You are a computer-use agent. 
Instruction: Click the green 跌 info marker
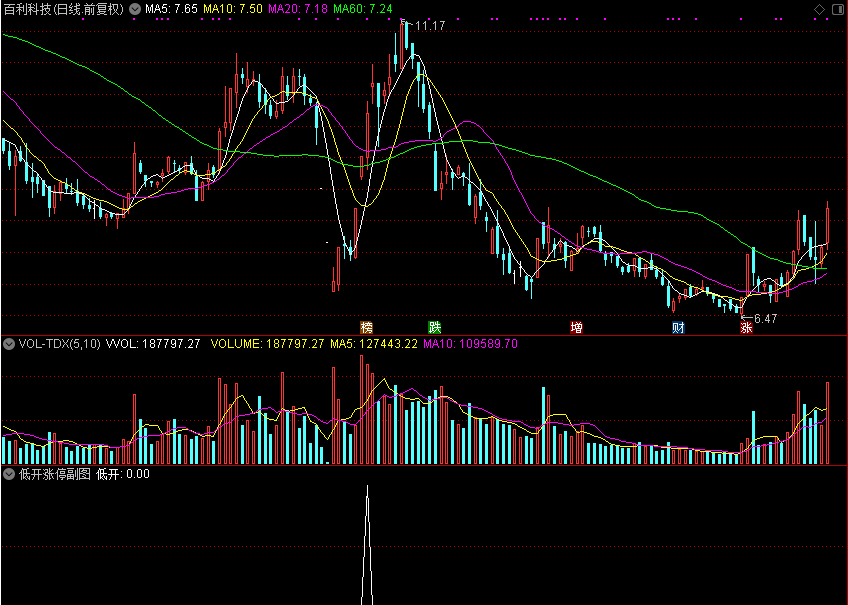click(434, 328)
